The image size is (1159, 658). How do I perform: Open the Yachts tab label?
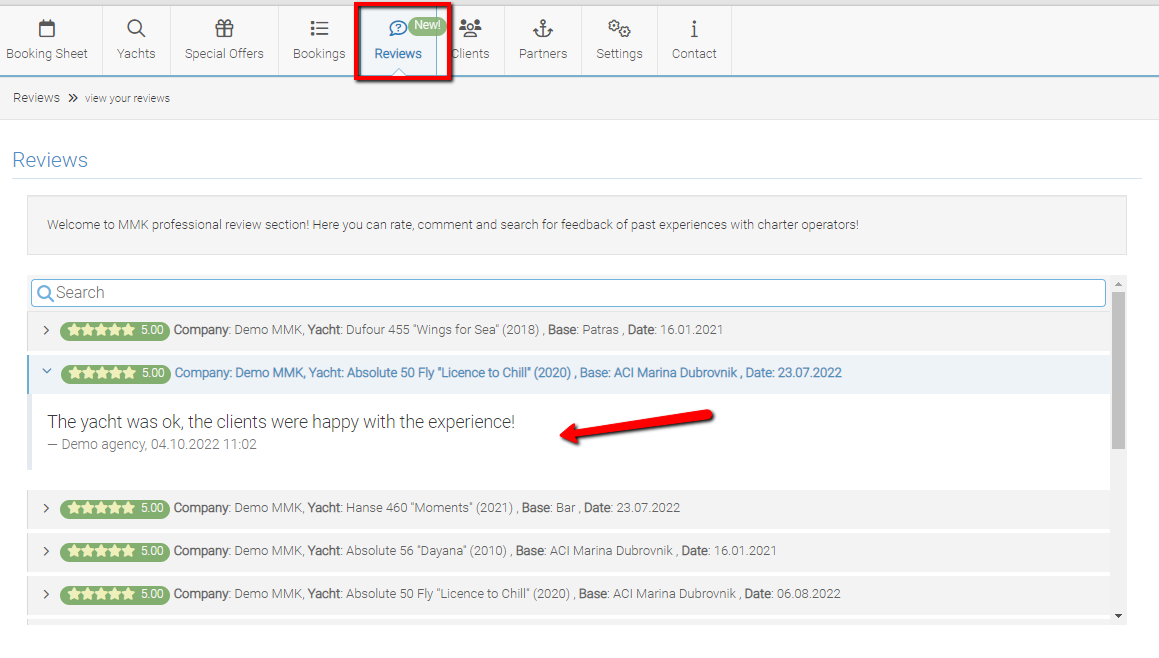coord(136,54)
